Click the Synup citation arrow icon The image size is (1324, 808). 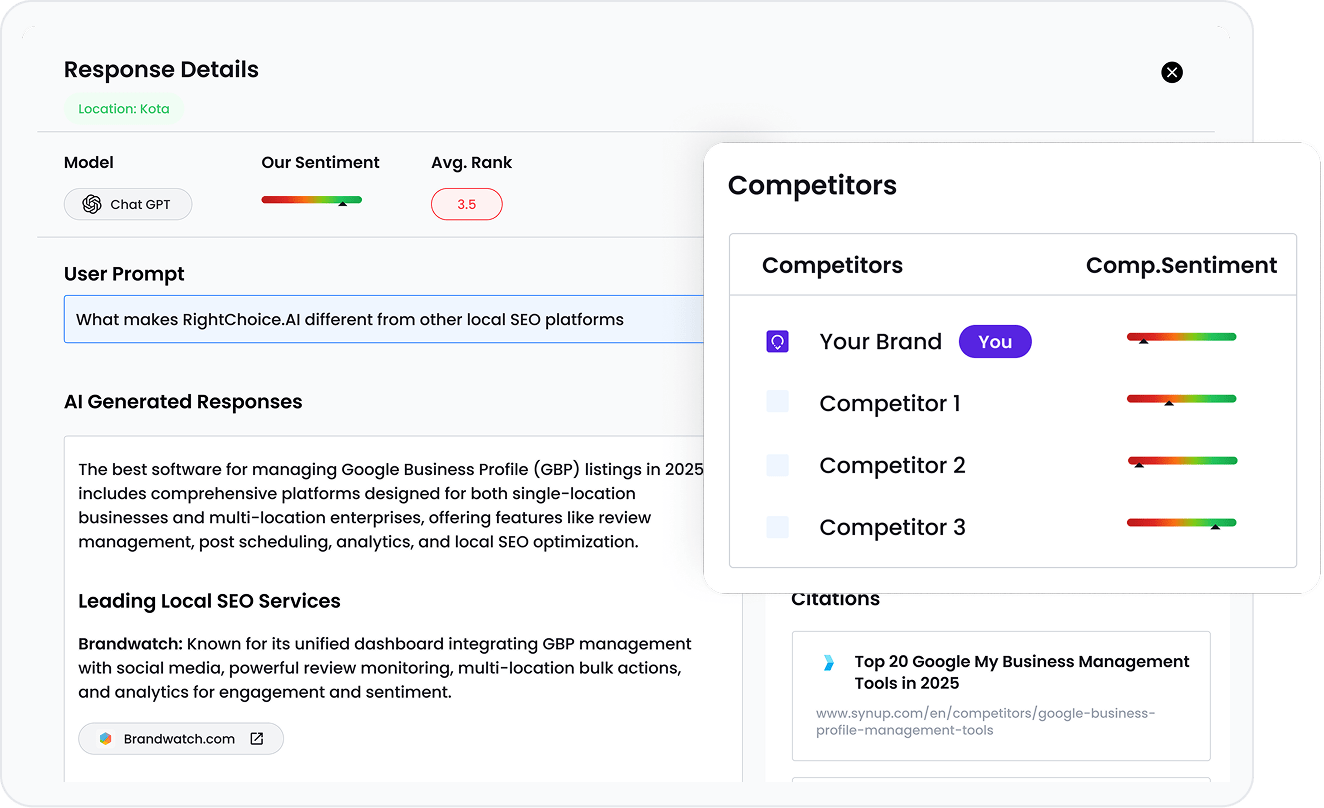[x=828, y=662]
